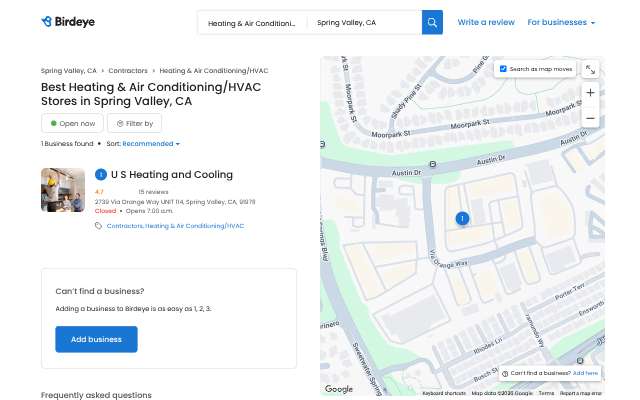Click the 2739 Via Orange Way address

point(175,202)
